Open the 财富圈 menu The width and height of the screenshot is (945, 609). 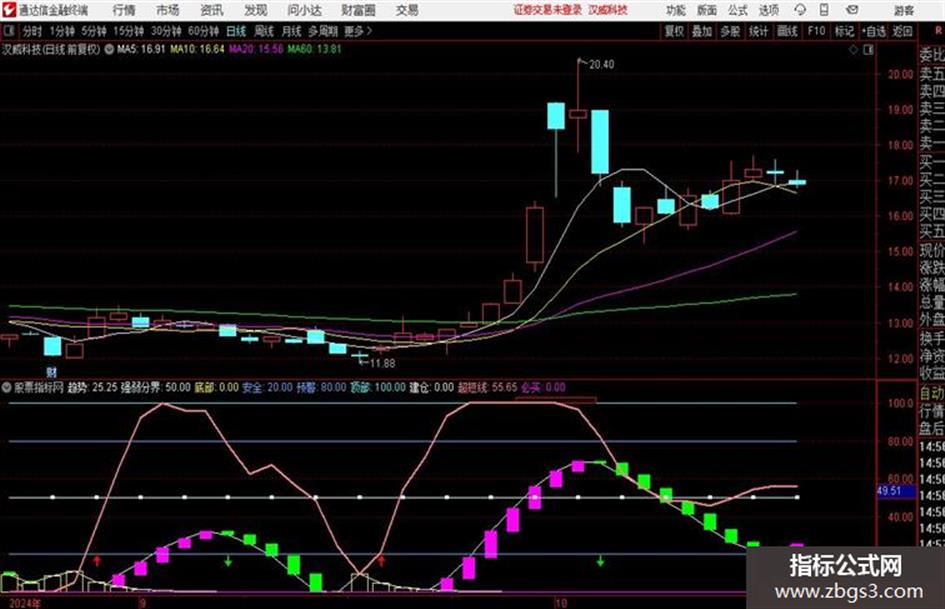coord(358,10)
